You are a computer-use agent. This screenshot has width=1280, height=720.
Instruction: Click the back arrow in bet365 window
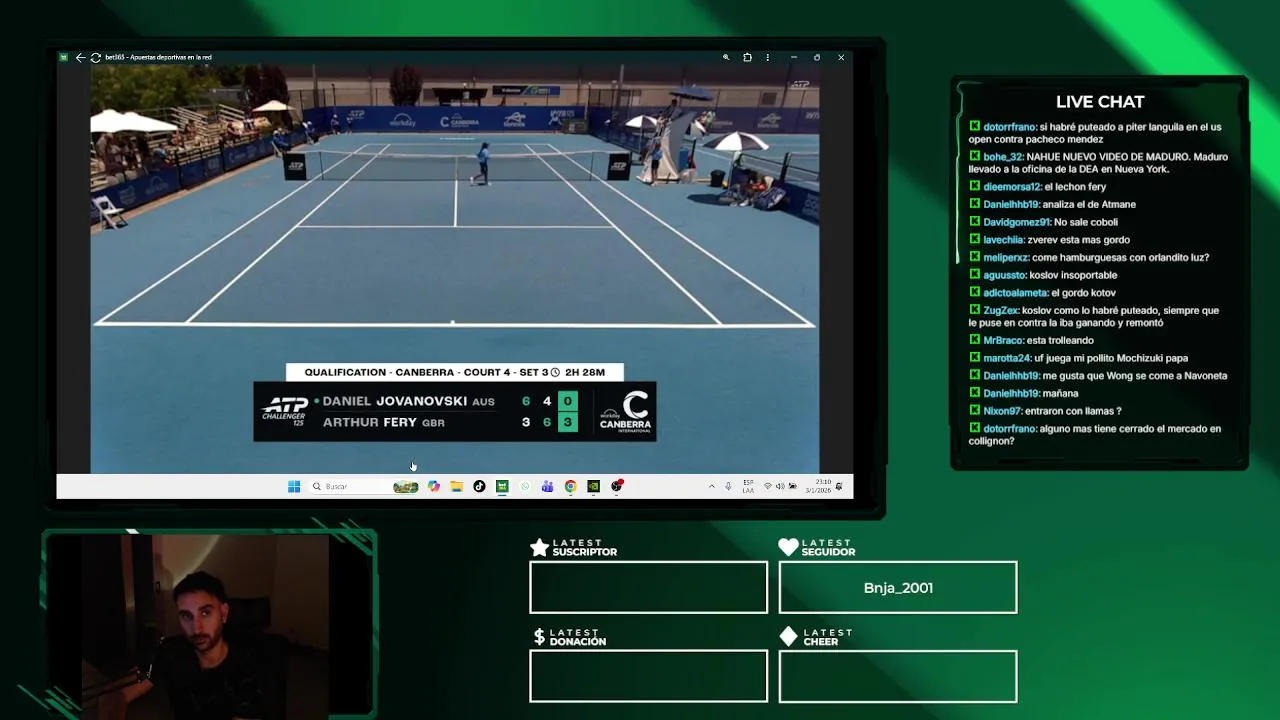(x=80, y=58)
